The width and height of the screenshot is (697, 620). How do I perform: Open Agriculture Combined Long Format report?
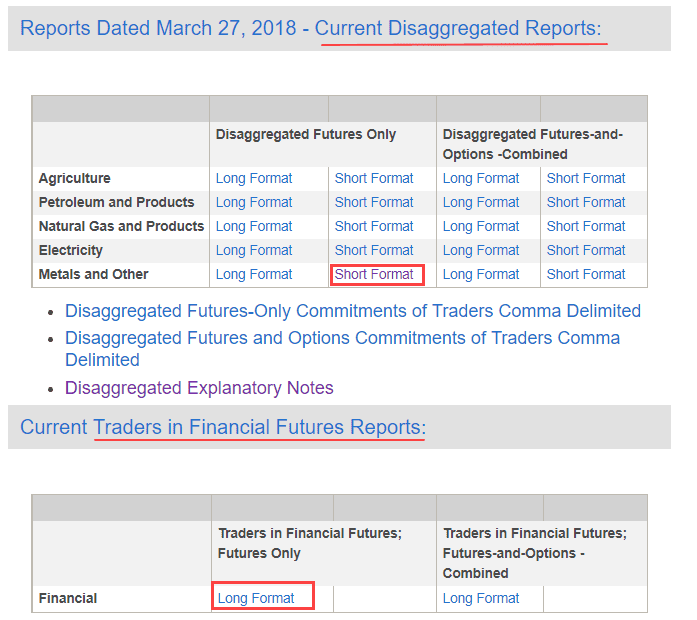[x=481, y=178]
